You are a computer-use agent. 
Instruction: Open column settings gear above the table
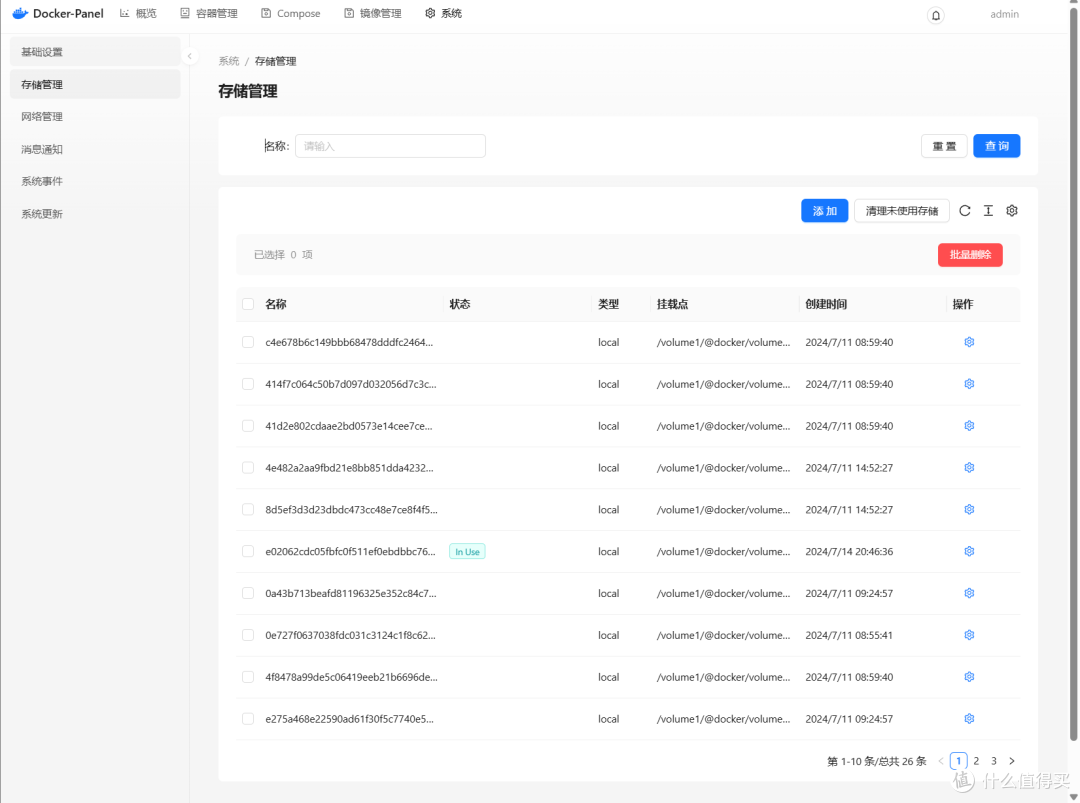1011,210
